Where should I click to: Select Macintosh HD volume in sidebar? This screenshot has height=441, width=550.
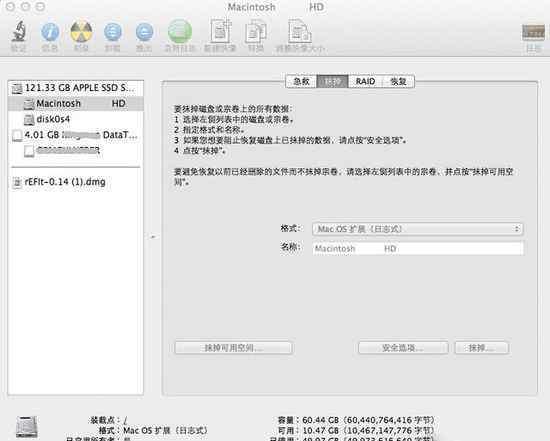75,103
